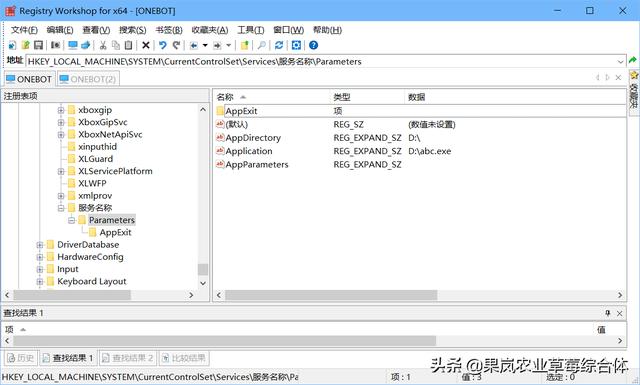
Task: Expand the XLServicePlatform tree node
Action: coord(61,171)
